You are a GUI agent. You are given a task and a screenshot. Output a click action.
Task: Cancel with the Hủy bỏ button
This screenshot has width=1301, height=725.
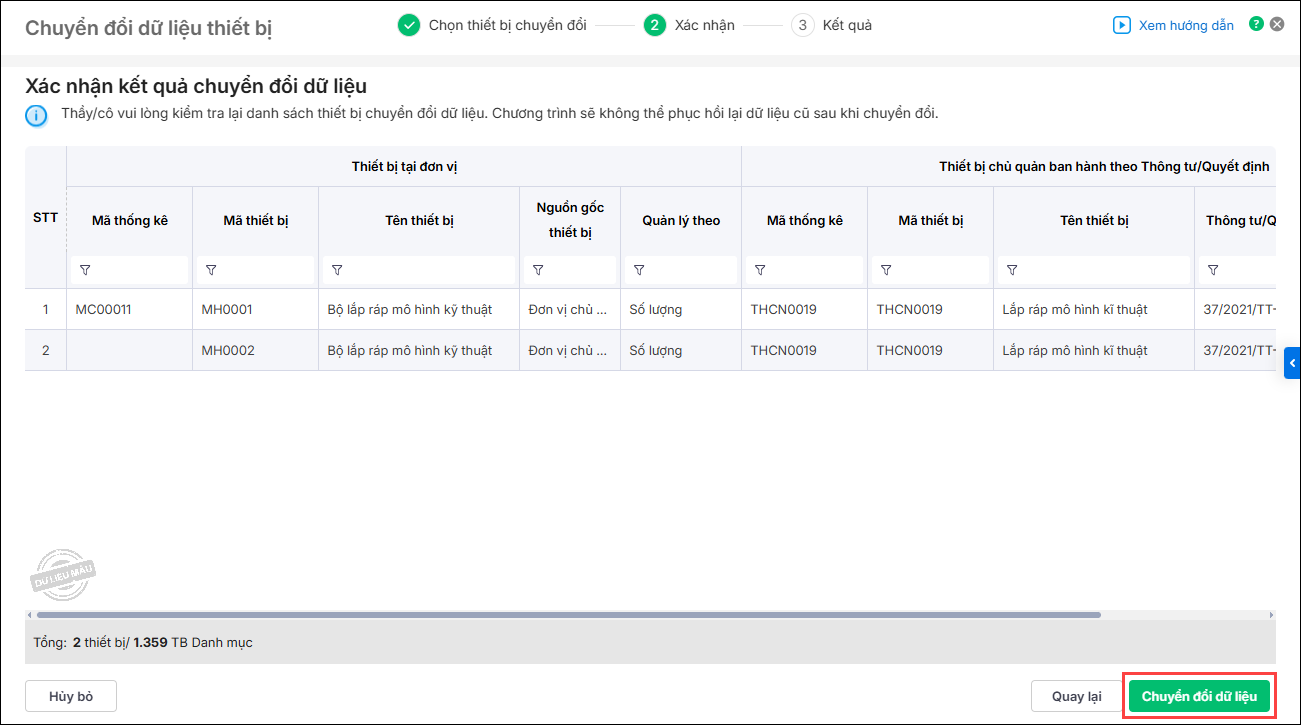71,696
